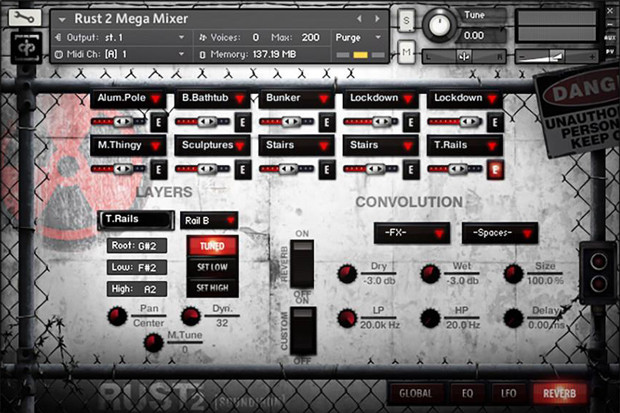Click the volume slider under Sculptures
Screen dimensions: 620x413
(x=202, y=169)
